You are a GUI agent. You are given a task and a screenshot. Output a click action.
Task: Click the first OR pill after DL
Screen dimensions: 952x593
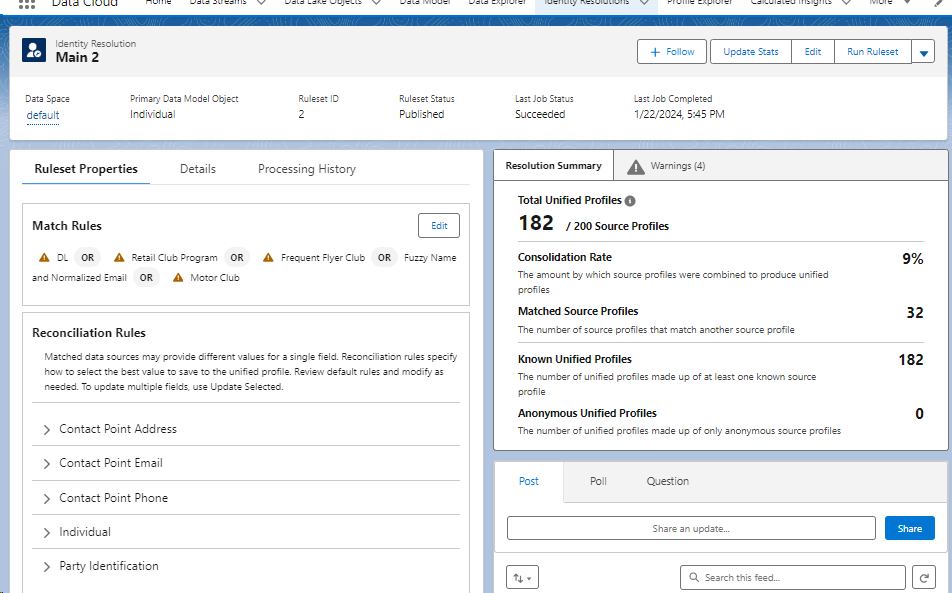pos(87,258)
